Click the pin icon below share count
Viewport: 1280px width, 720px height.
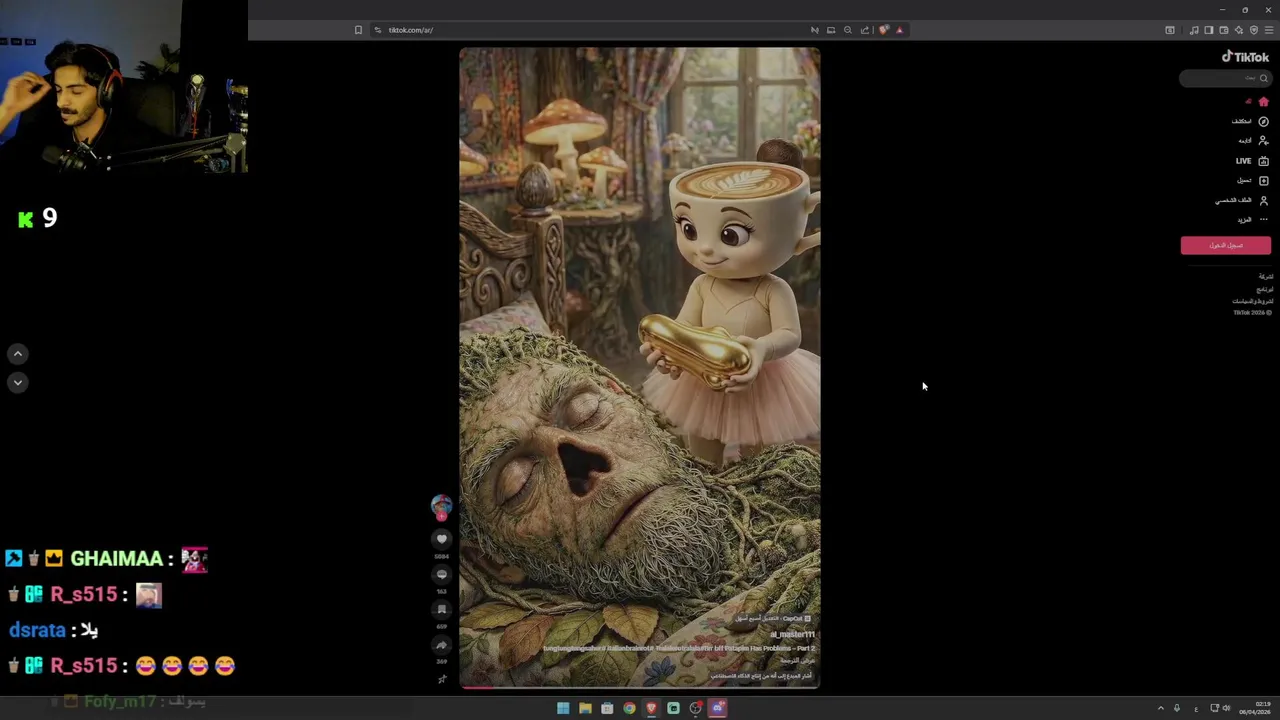click(442, 679)
